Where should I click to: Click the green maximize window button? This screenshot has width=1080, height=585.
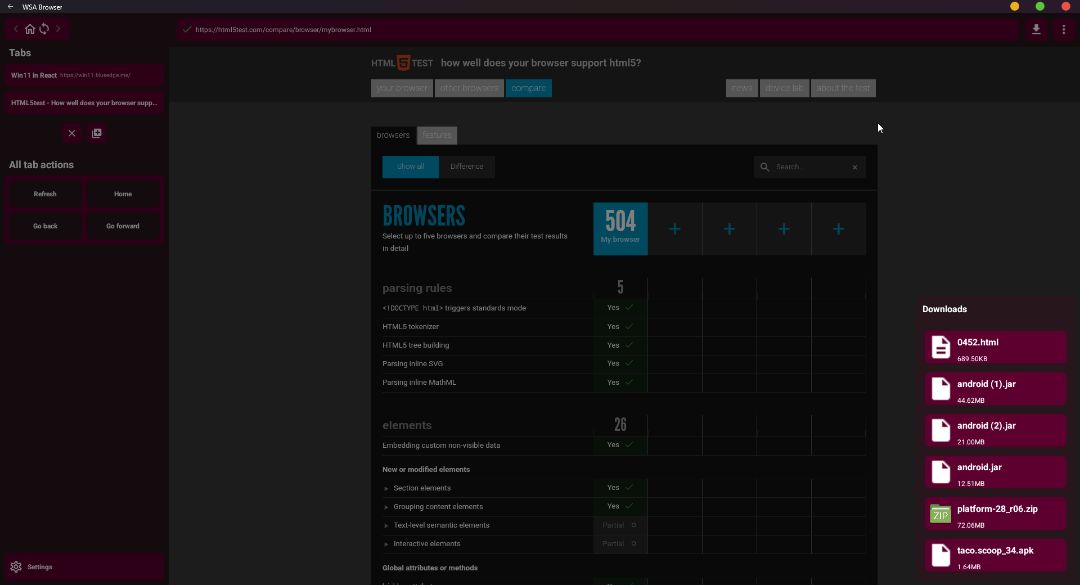pos(1040,6)
